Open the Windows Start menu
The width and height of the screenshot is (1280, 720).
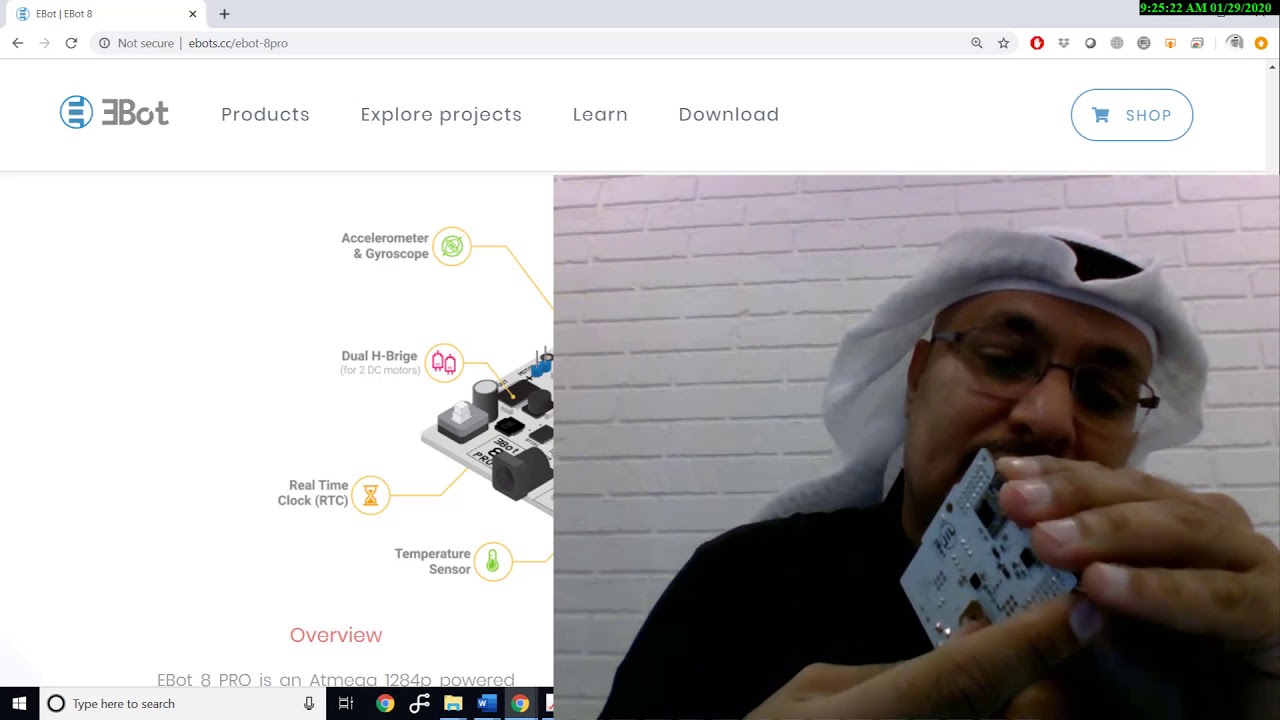(x=19, y=704)
